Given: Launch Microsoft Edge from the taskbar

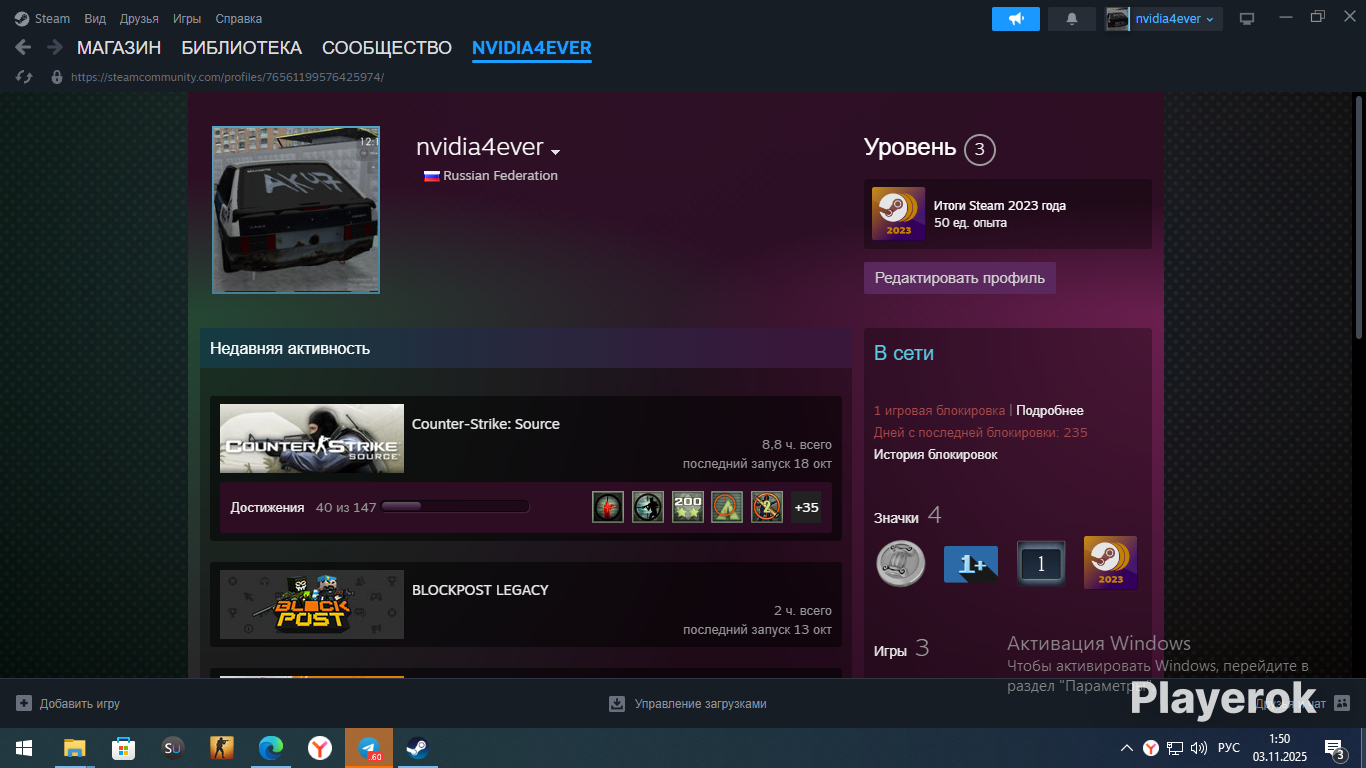Looking at the screenshot, I should pos(271,748).
